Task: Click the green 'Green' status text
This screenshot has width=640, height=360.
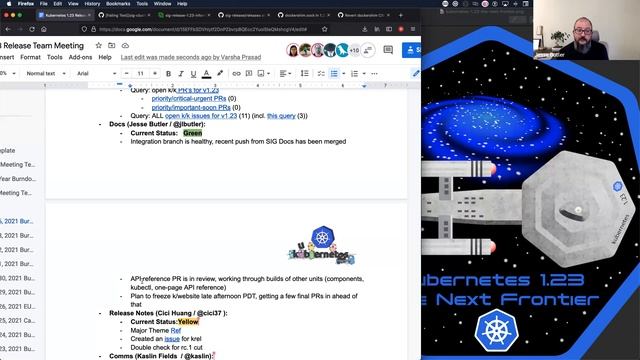Action: 193,133
